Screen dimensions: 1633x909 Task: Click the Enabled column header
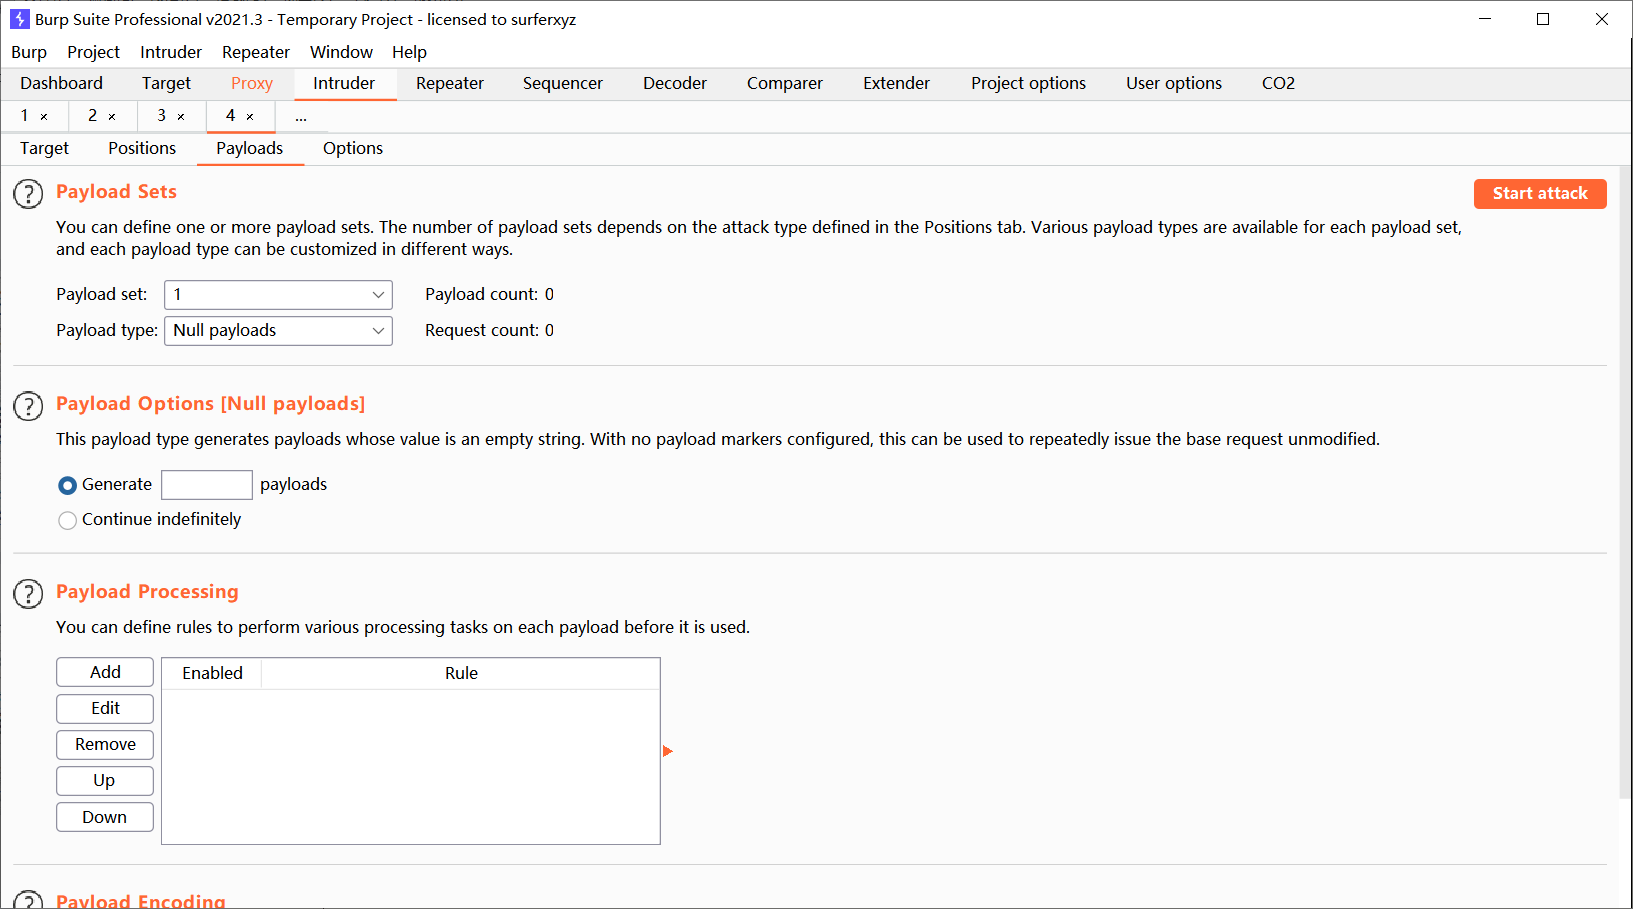coord(212,673)
